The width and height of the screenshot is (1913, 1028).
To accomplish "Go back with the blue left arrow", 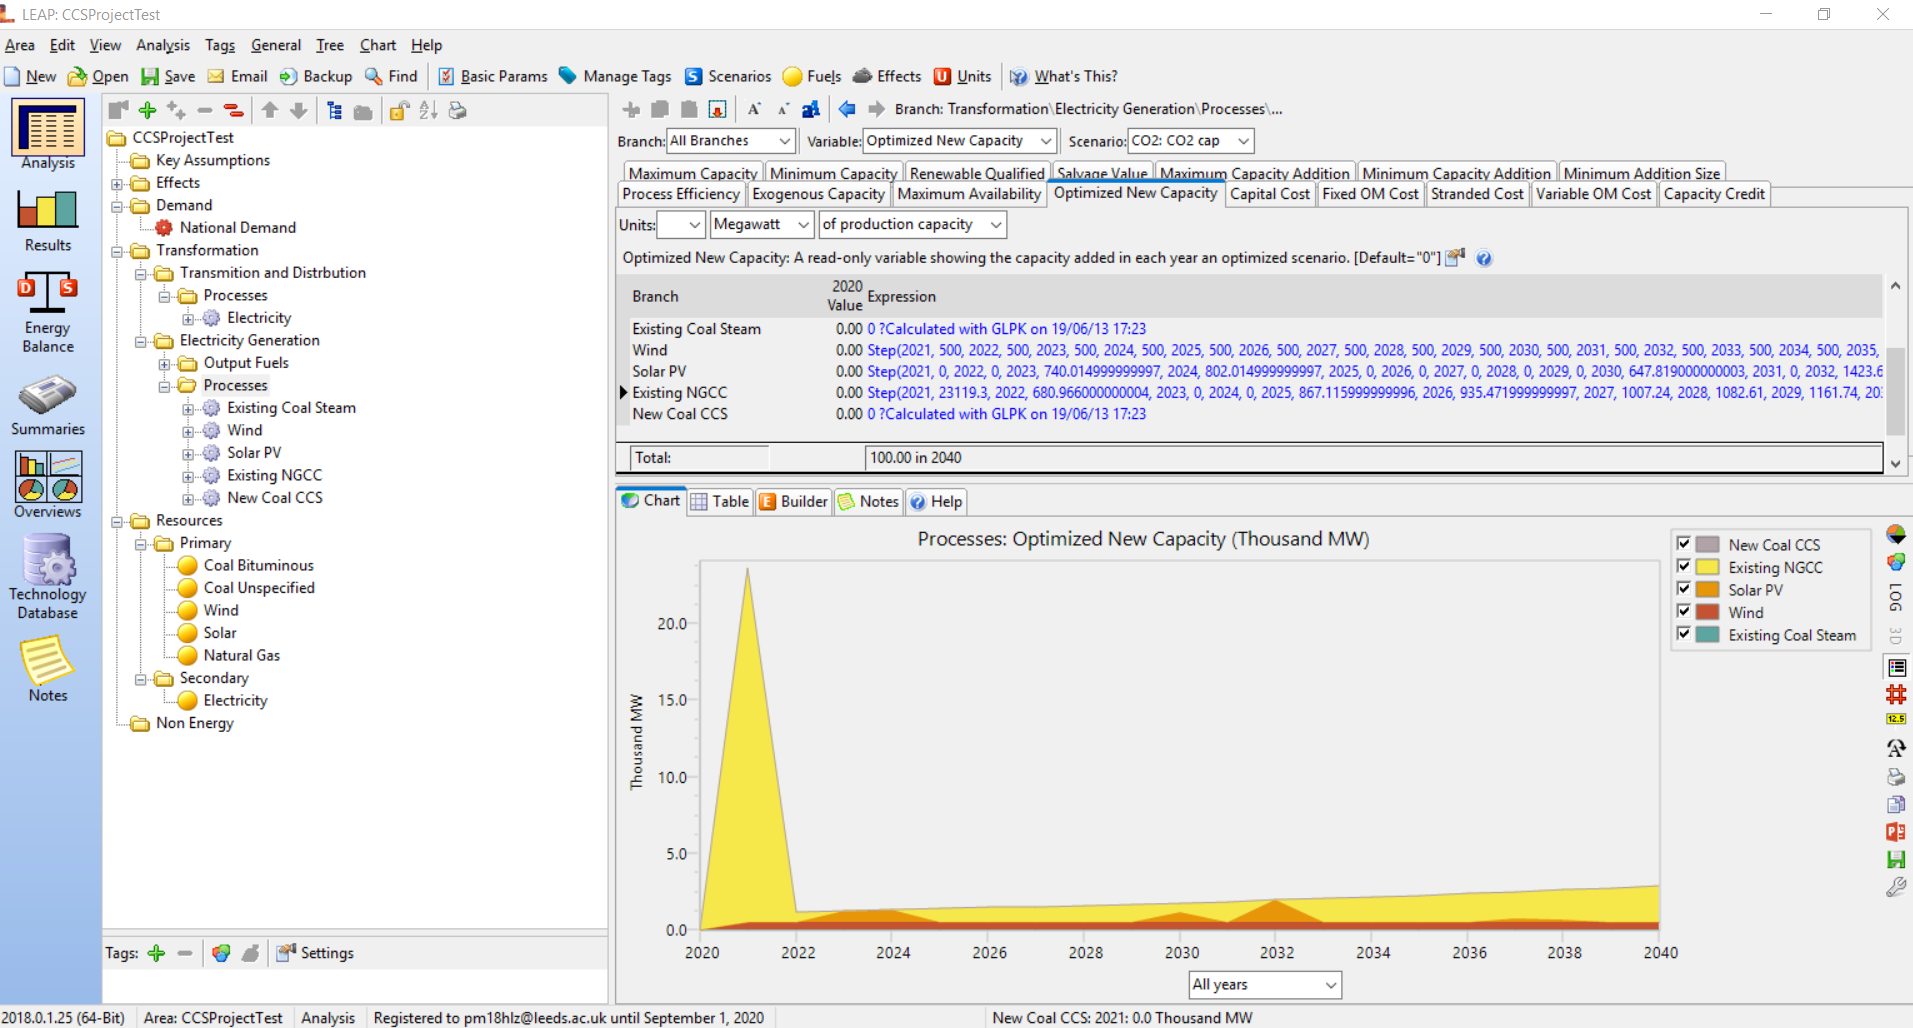I will tap(847, 109).
